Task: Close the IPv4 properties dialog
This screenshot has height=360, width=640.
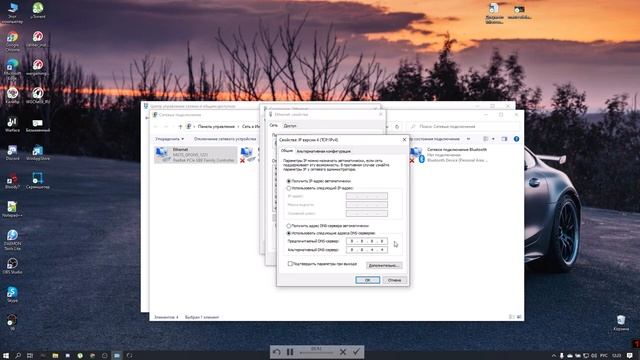Action: tap(404, 140)
